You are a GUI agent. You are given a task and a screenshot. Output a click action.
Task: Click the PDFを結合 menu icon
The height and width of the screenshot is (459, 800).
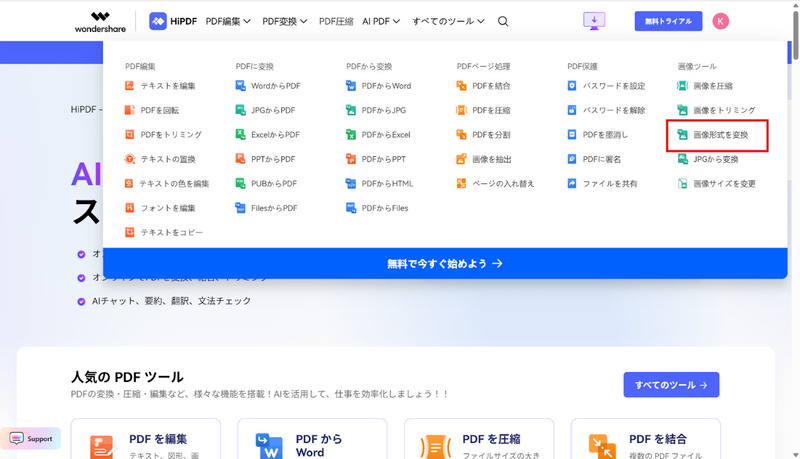pos(461,86)
